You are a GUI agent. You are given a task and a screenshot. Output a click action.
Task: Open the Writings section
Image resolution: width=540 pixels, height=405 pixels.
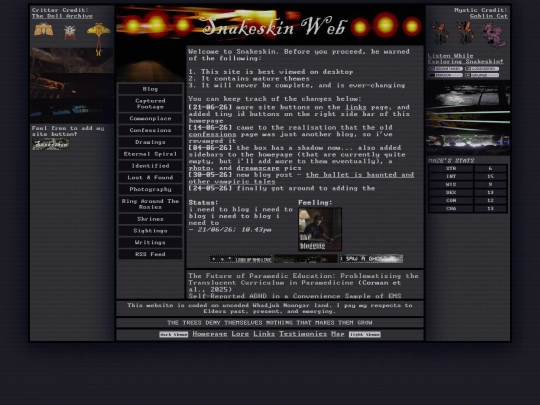[x=150, y=242]
